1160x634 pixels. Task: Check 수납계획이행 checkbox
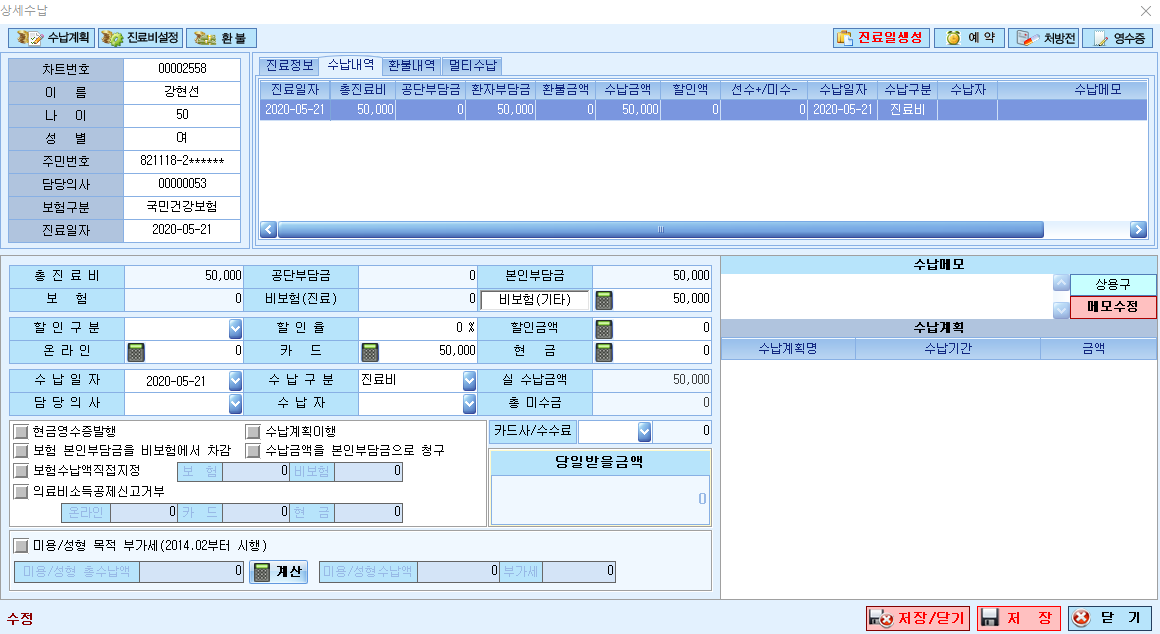254,431
